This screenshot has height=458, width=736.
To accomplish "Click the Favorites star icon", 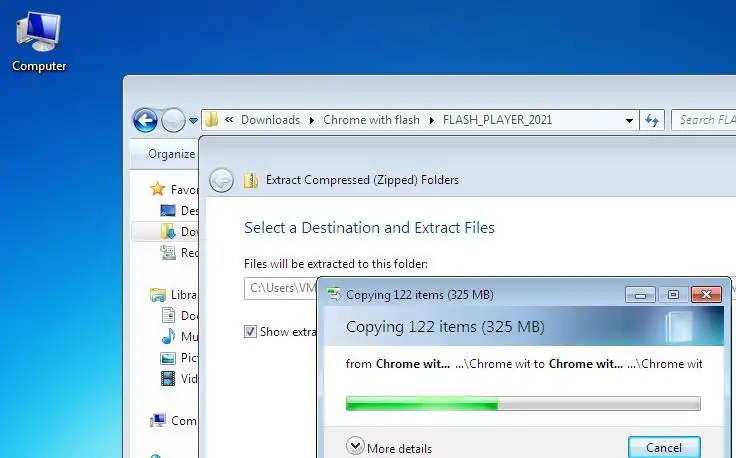I will point(158,189).
